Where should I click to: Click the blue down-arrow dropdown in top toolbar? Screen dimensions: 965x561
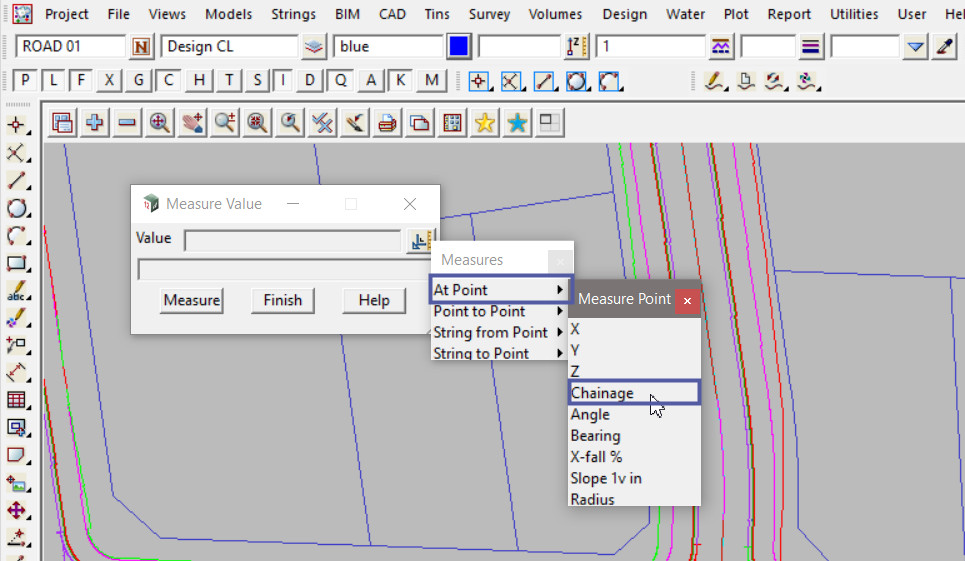tap(915, 47)
